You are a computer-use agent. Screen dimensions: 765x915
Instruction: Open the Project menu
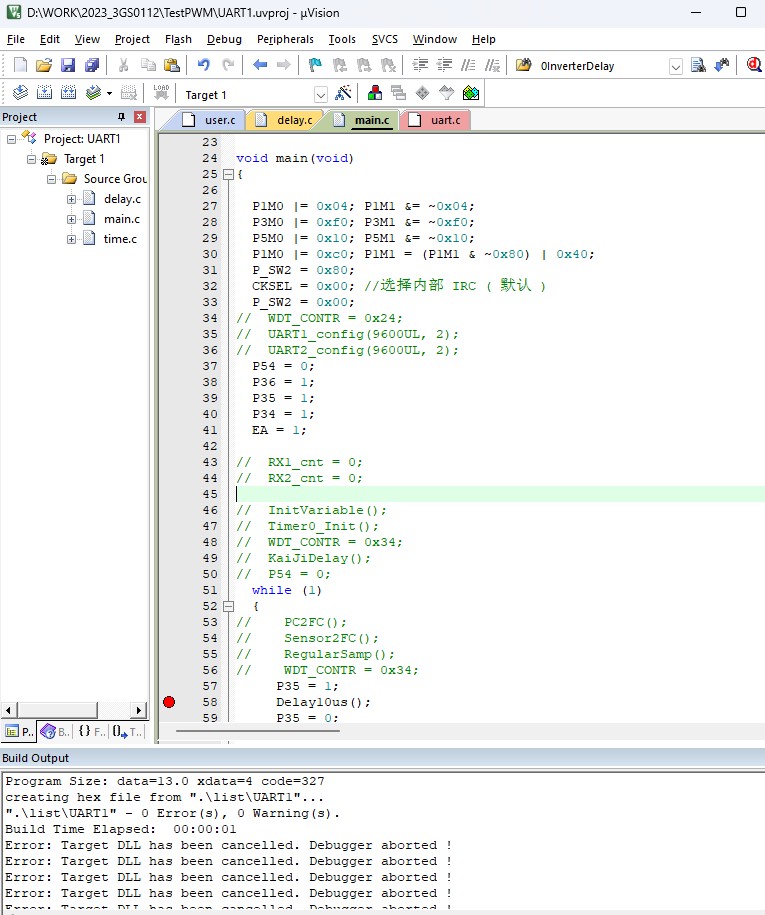(132, 39)
